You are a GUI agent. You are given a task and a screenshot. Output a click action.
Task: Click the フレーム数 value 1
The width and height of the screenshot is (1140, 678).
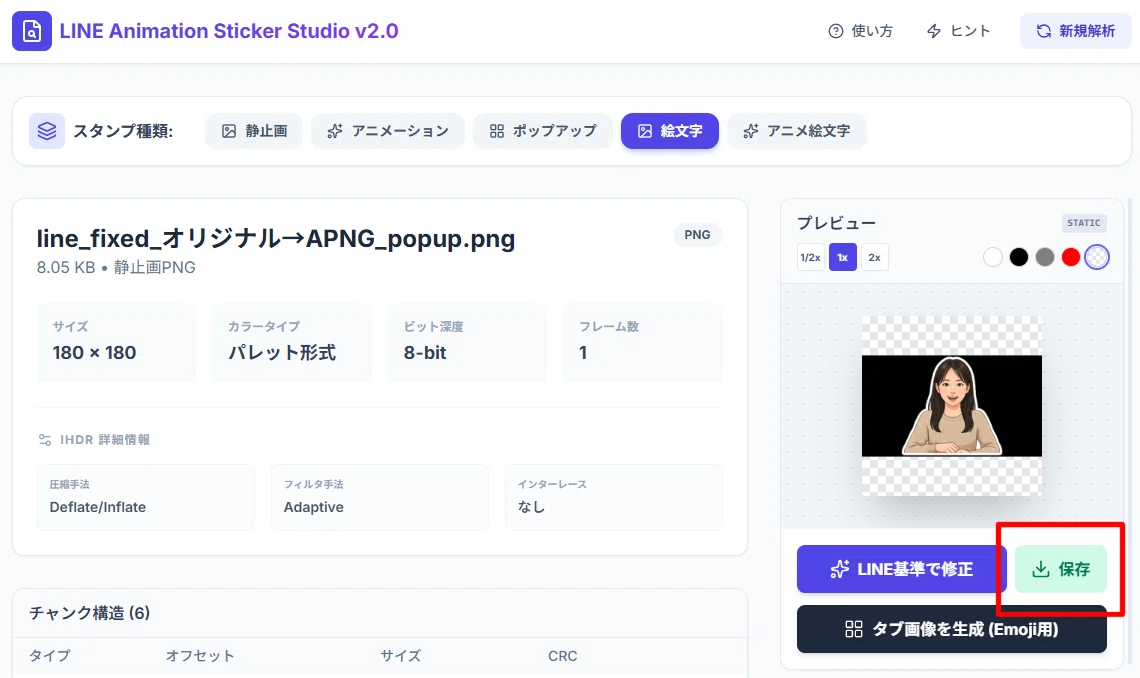tap(583, 352)
